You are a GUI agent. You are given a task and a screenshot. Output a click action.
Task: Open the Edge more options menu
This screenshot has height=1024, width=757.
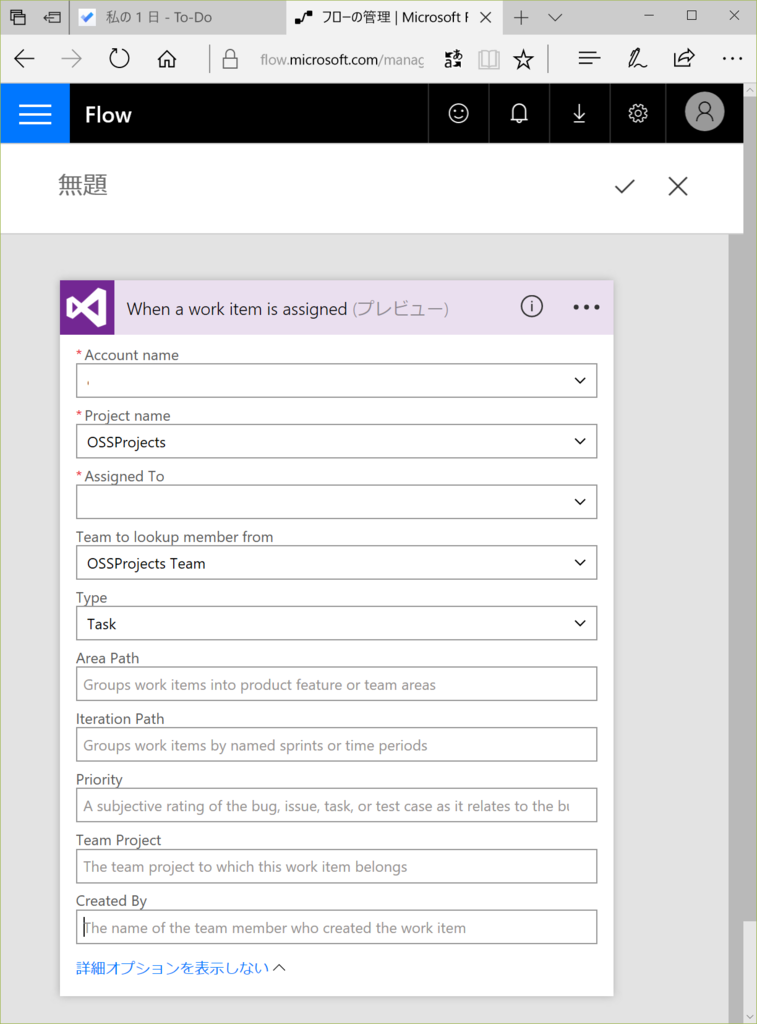coord(732,59)
